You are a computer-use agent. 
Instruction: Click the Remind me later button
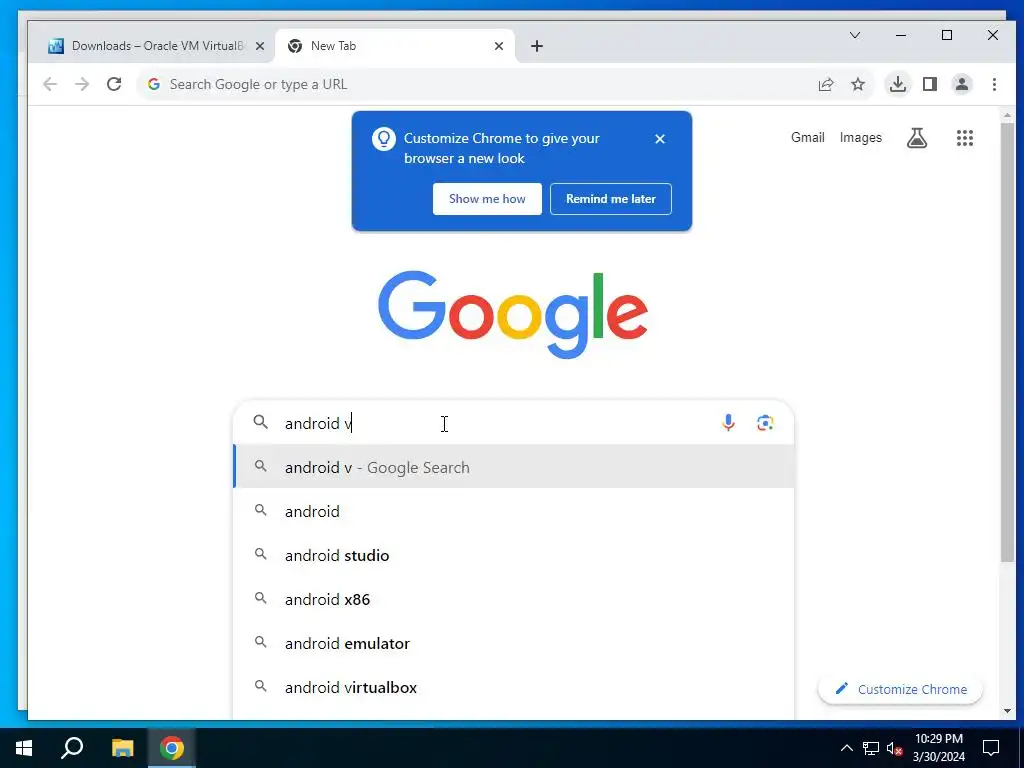[x=611, y=199]
